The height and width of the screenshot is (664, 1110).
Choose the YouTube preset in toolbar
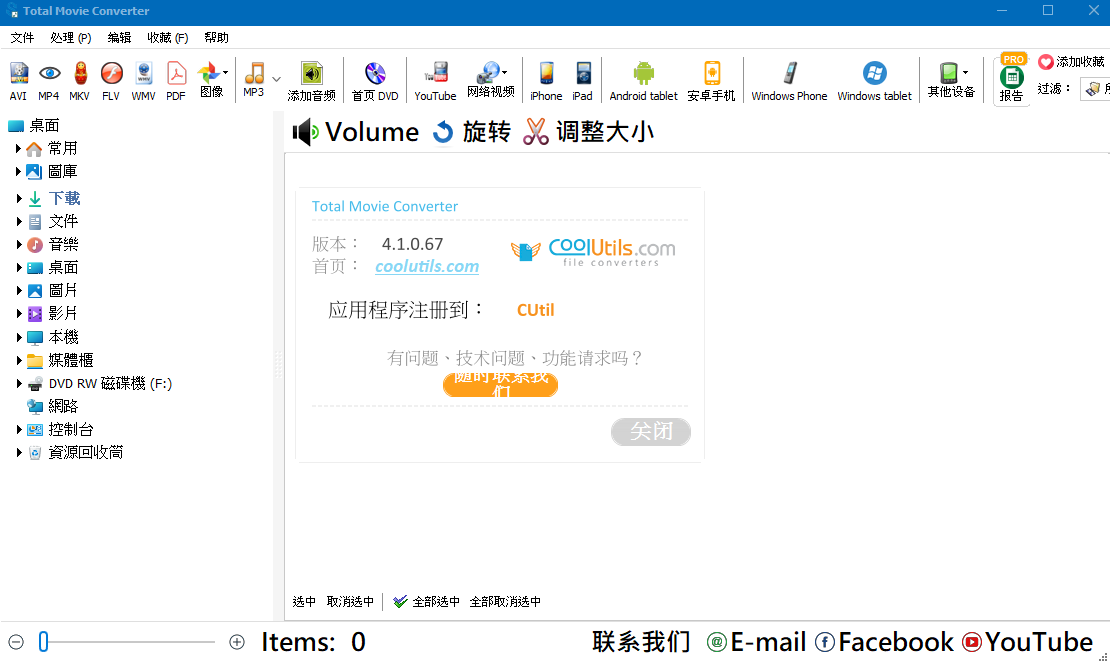tap(435, 81)
